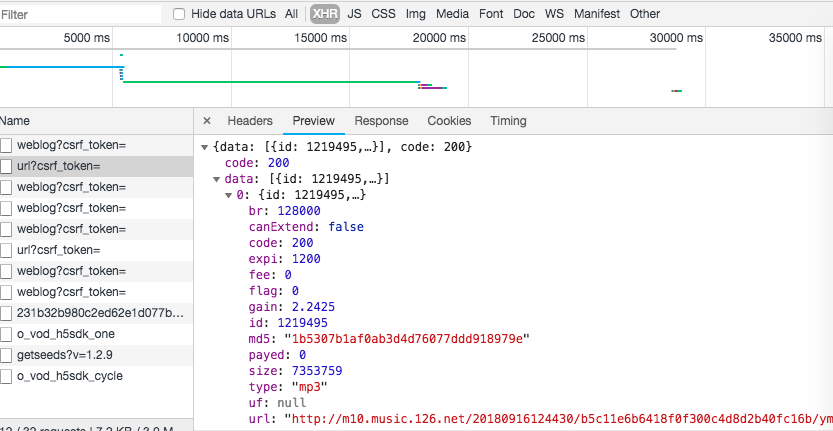The width and height of the screenshot is (833, 431).
Task: Show the Timing tab
Action: (x=508, y=121)
